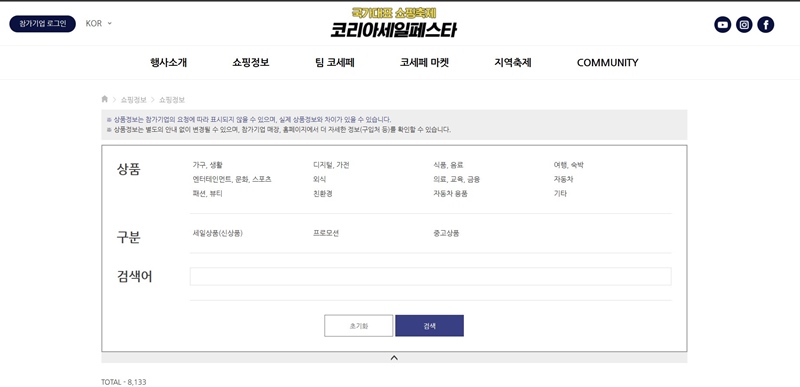This screenshot has width=800, height=387.
Task: Click the 초기화 reset button
Action: tap(359, 326)
